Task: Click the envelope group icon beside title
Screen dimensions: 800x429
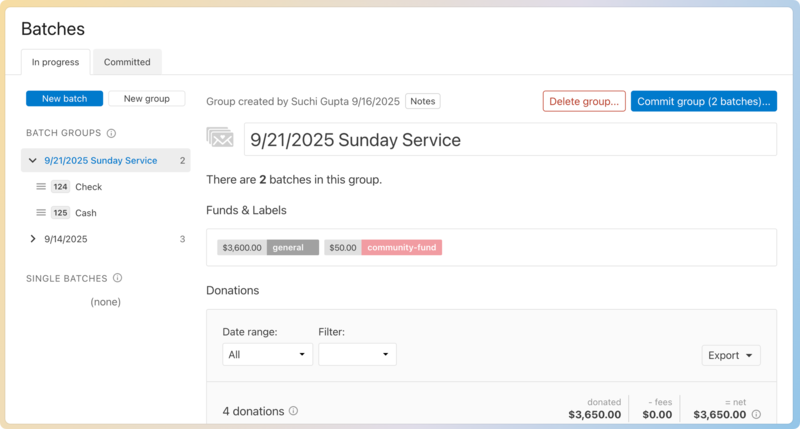Action: (220, 139)
